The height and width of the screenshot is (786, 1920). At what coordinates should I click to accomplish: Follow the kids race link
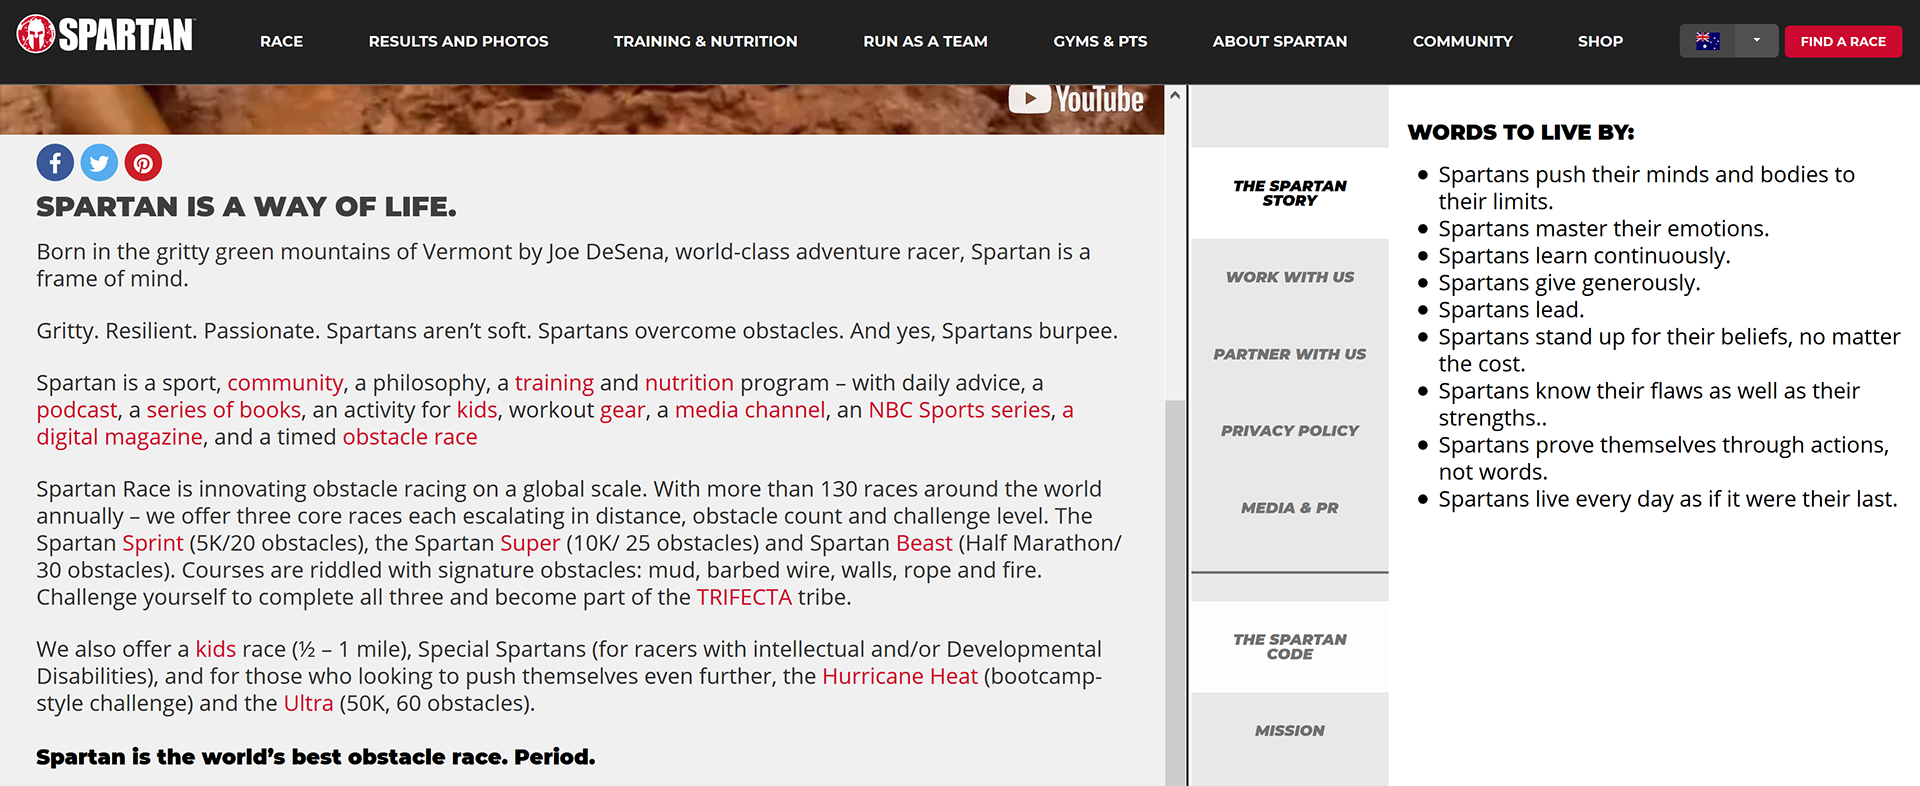[216, 649]
